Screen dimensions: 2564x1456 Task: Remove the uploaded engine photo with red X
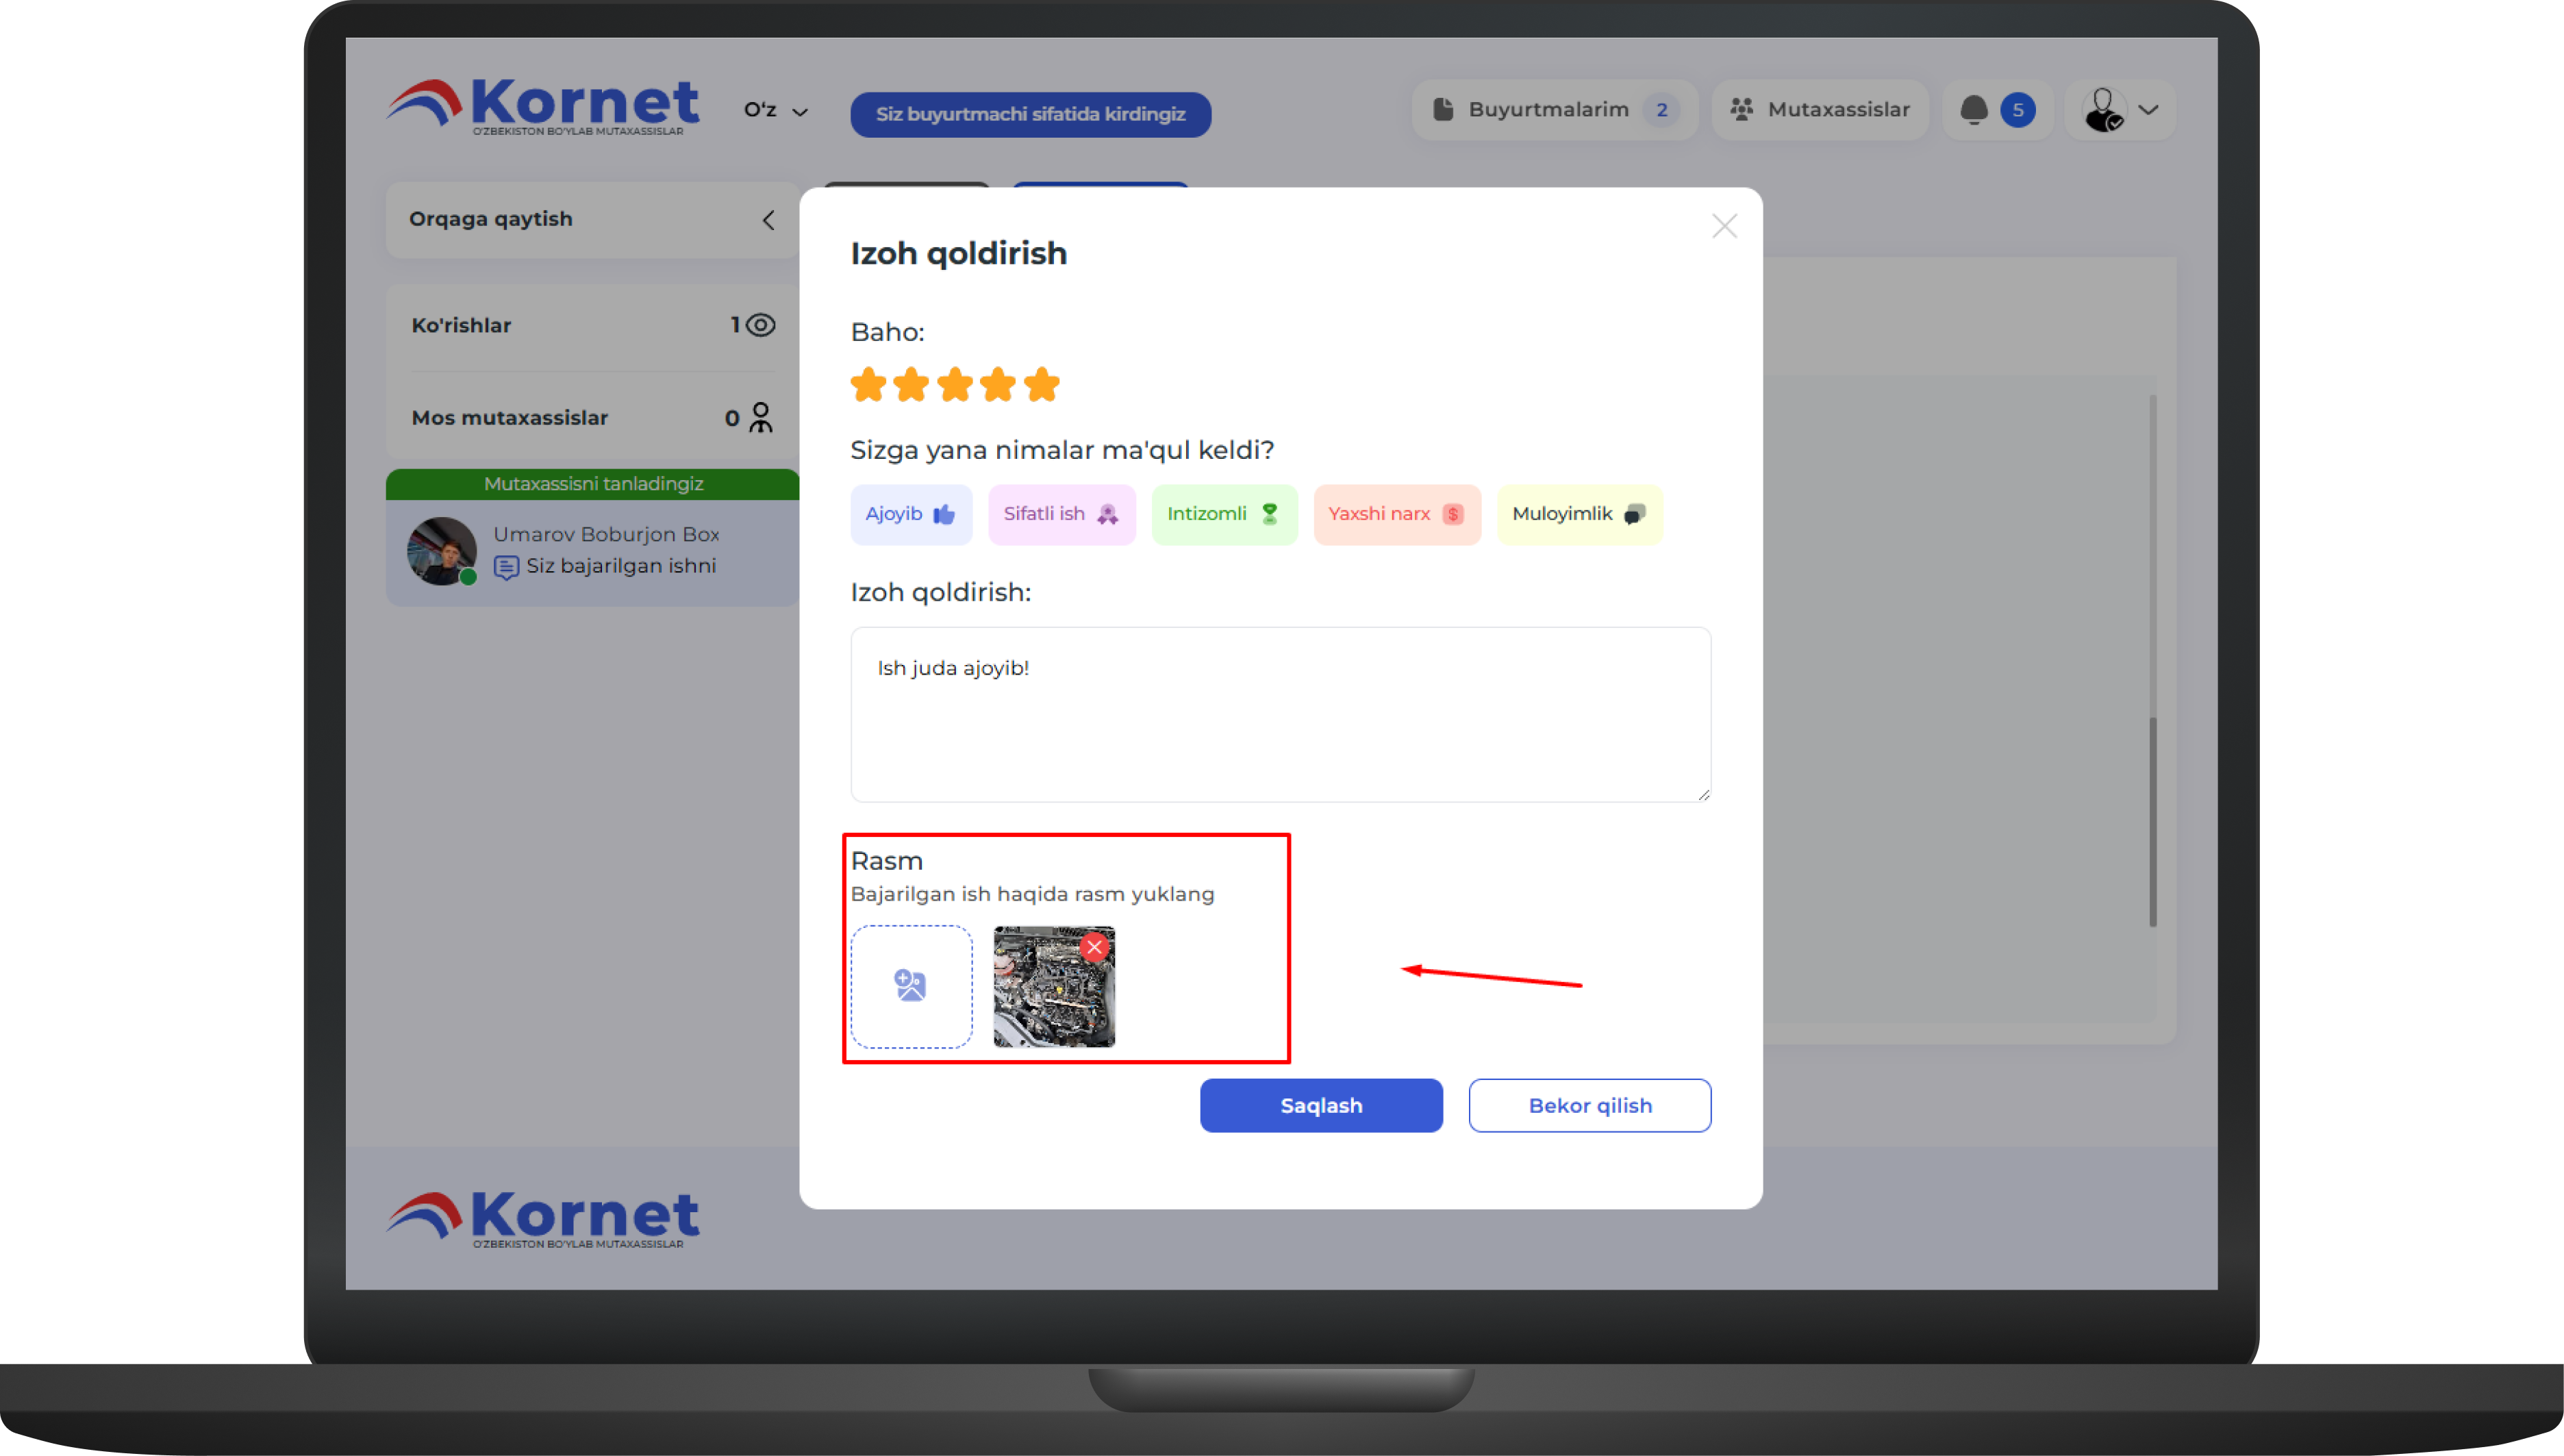(x=1095, y=946)
